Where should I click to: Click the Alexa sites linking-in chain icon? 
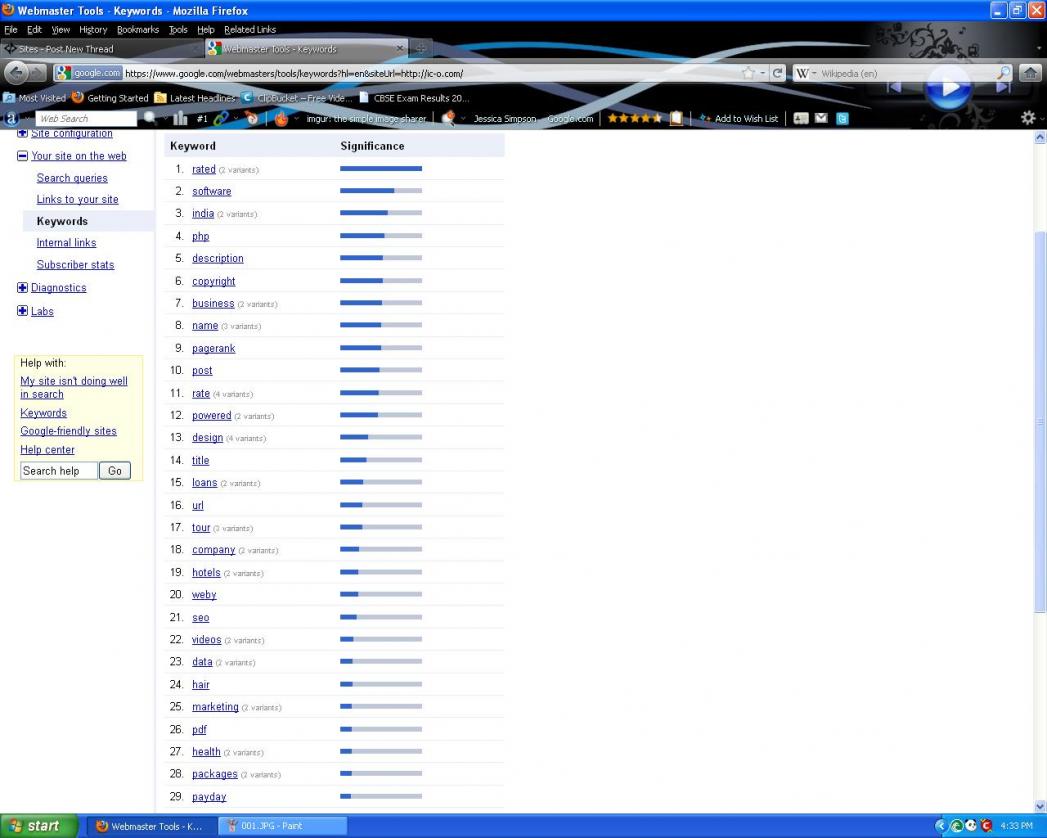(221, 118)
